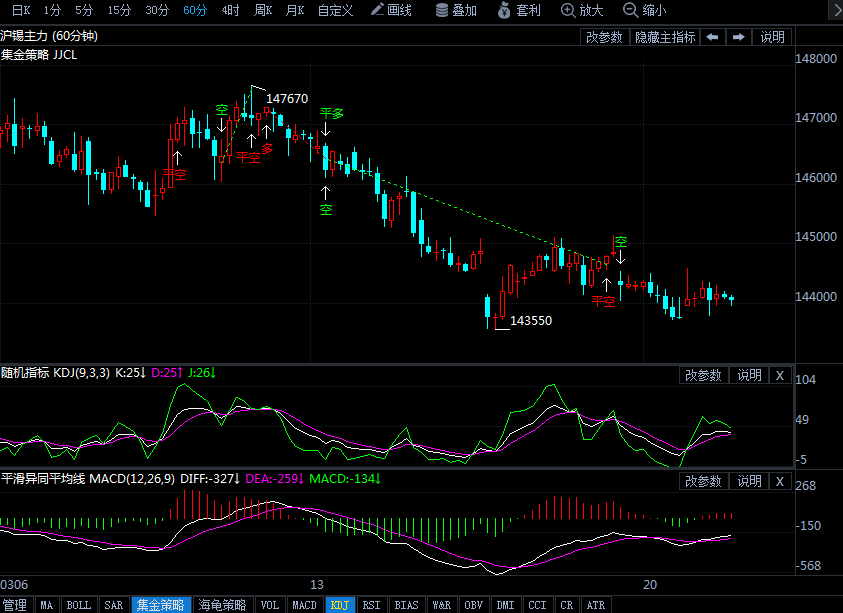This screenshot has width=843, height=613.
Task: Expand the toolbar overflow arrow at top right
Action: (835, 11)
